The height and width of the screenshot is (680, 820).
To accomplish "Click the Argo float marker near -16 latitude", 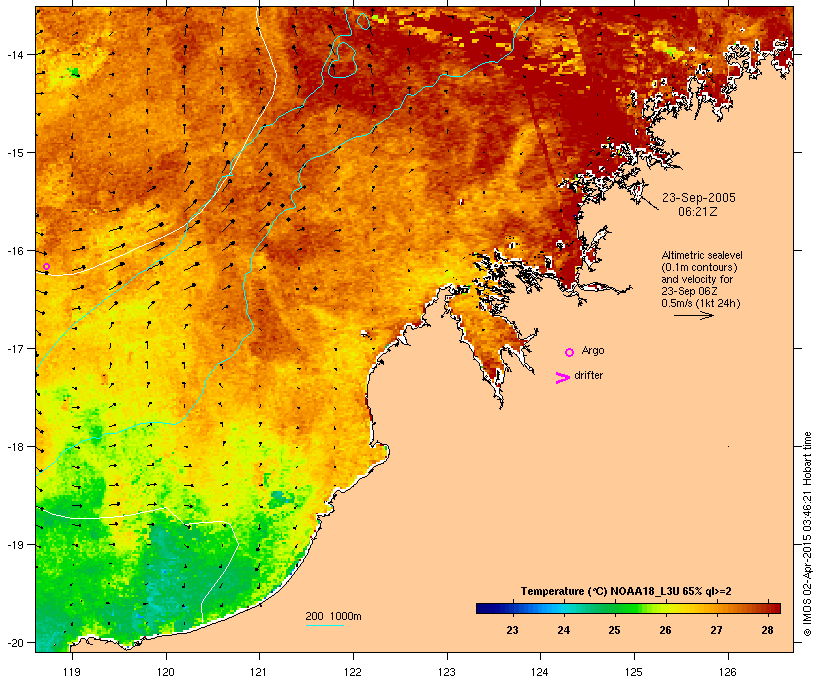I will (46, 267).
